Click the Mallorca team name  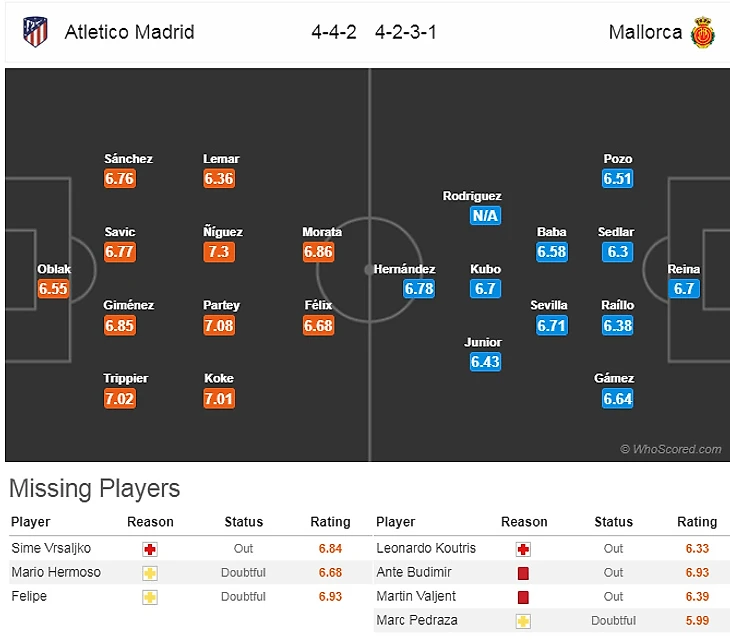pos(645,32)
